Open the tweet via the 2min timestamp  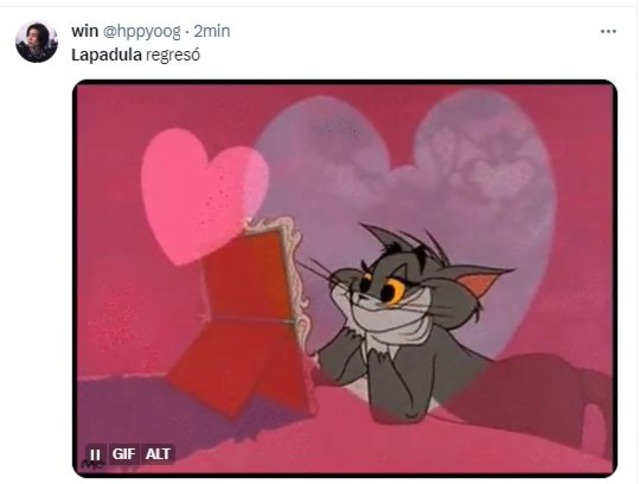tap(212, 31)
